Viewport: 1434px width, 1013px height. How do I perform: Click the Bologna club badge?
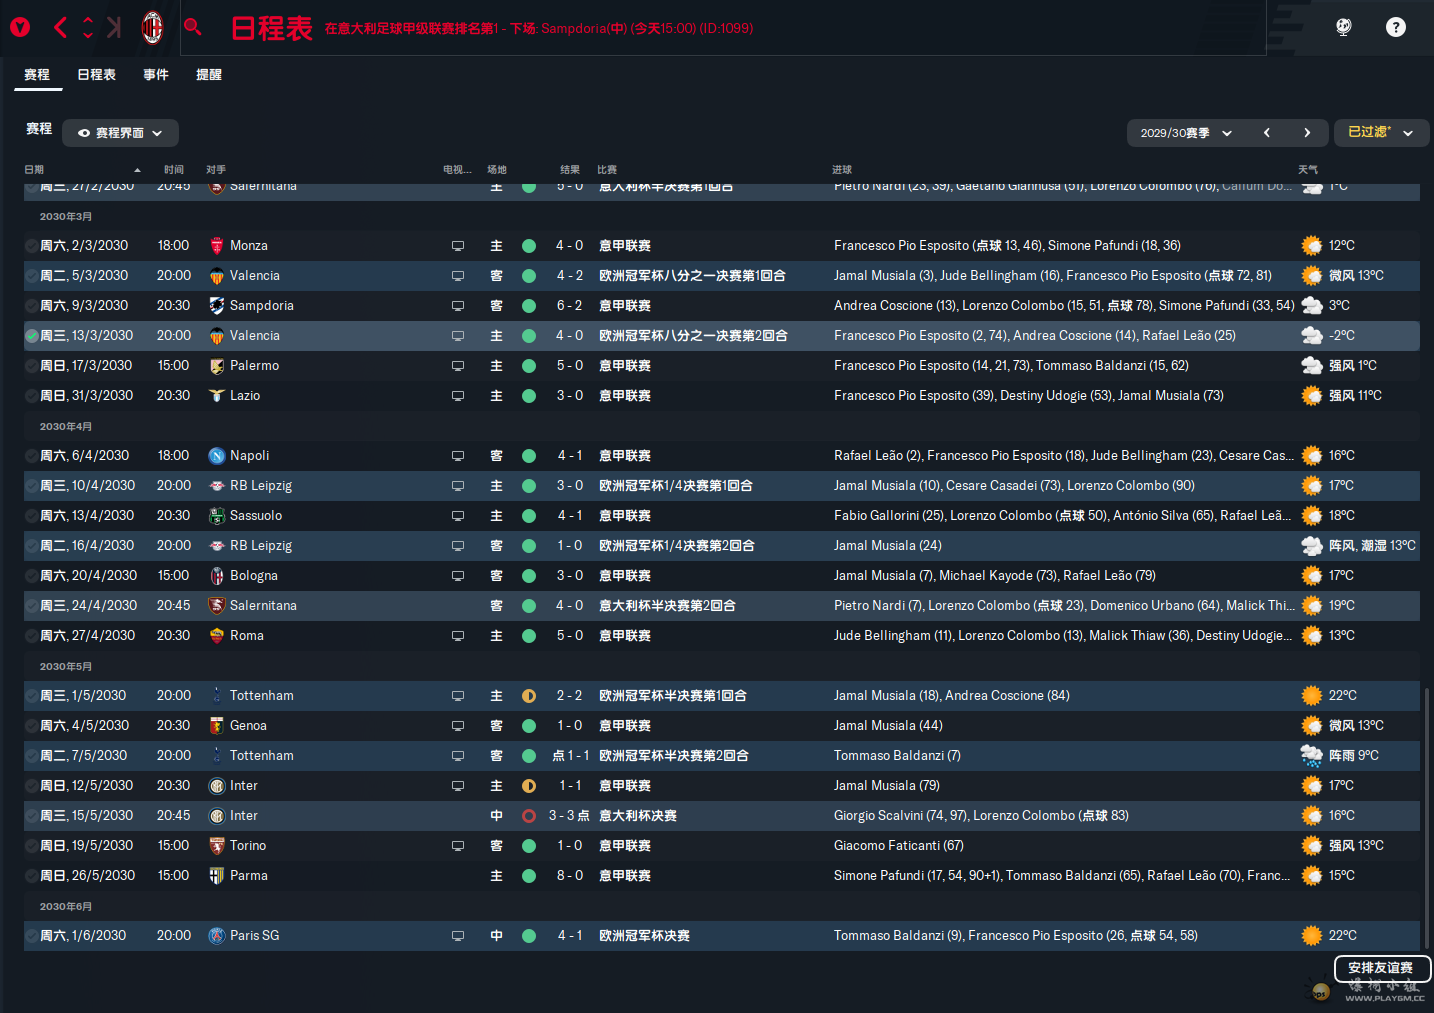pos(217,576)
